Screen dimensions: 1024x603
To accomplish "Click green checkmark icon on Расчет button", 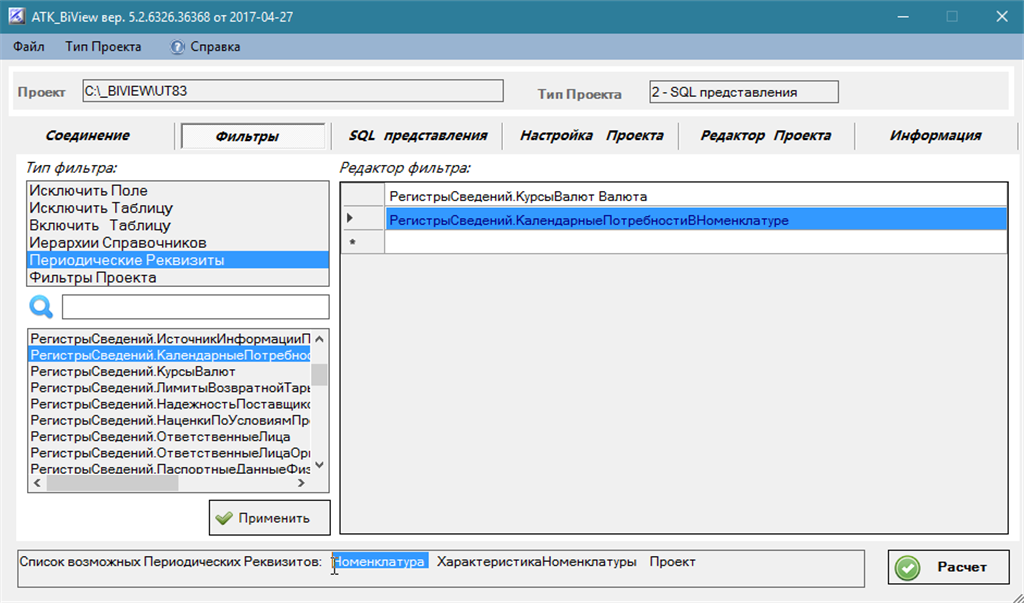I will click(x=908, y=567).
